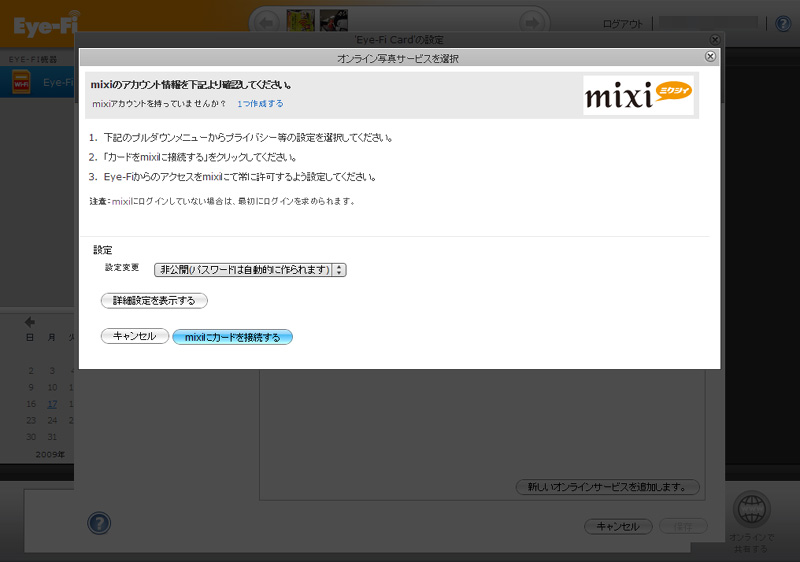The height and width of the screenshot is (562, 800).
Task: Select the first photo thumbnail in the top bar
Action: point(301,20)
